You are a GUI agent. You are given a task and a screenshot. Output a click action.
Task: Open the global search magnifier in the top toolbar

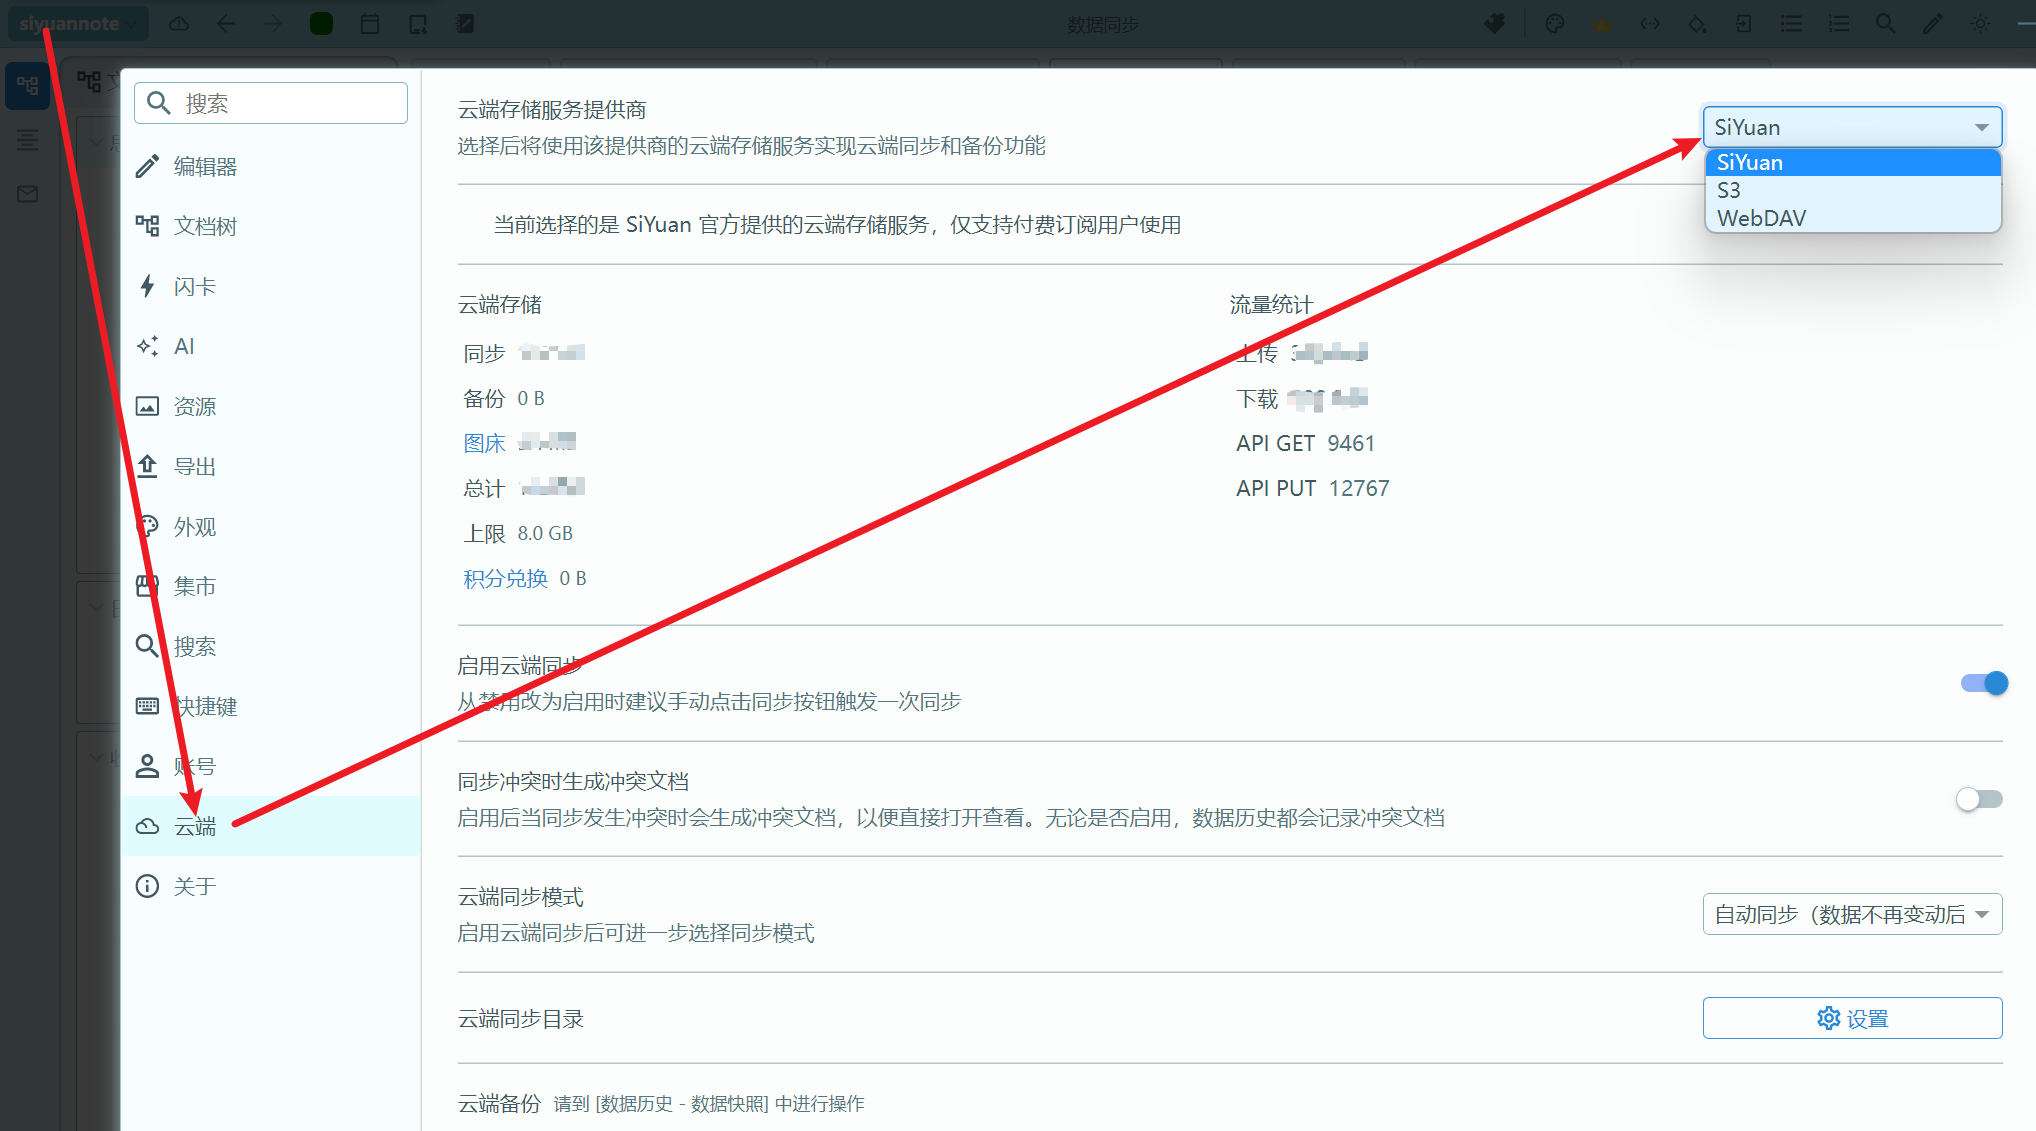pyautogui.click(x=1886, y=23)
